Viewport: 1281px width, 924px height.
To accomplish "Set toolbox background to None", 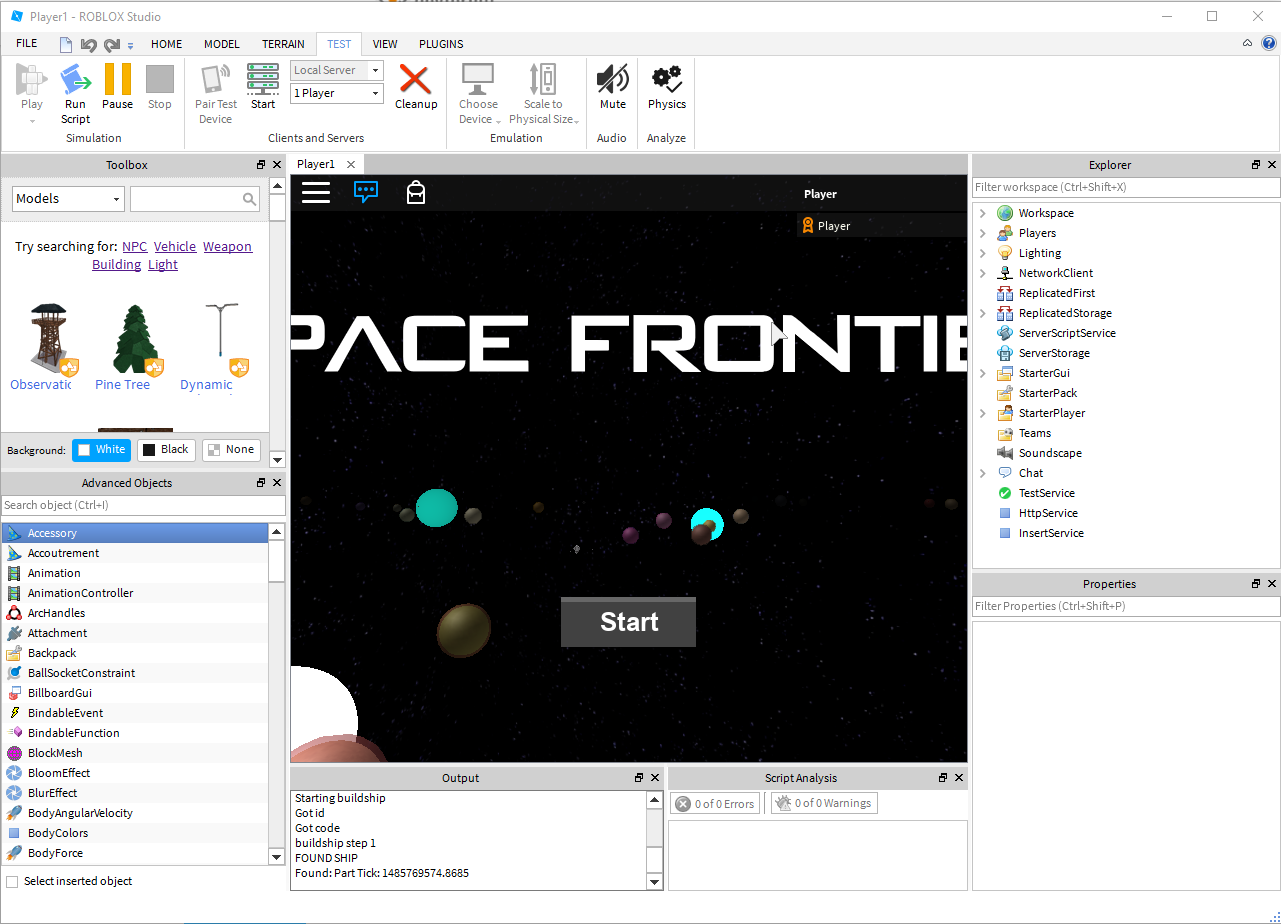I will 231,450.
